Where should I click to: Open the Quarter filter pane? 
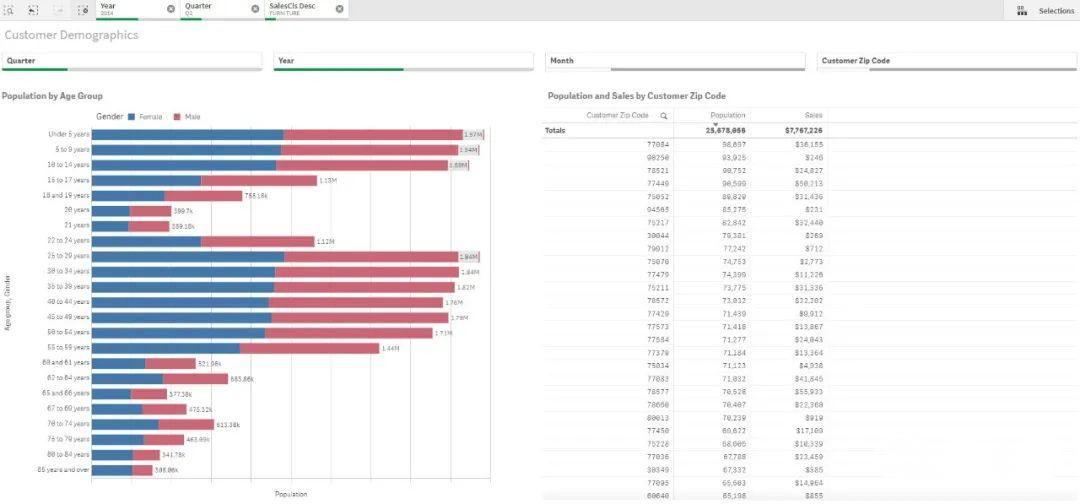pos(134,61)
